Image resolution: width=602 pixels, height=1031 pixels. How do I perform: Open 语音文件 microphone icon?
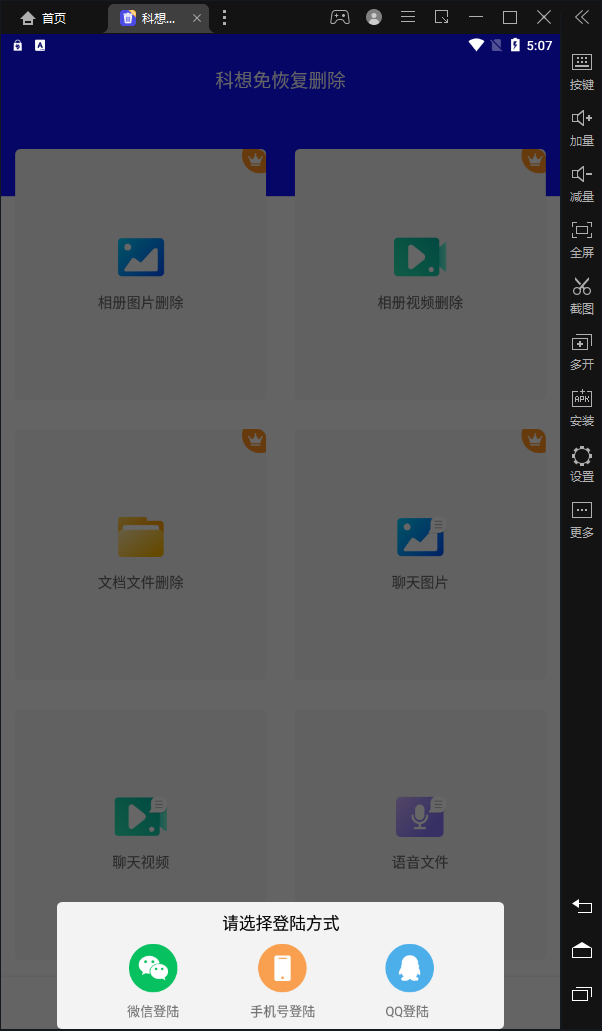[421, 816]
